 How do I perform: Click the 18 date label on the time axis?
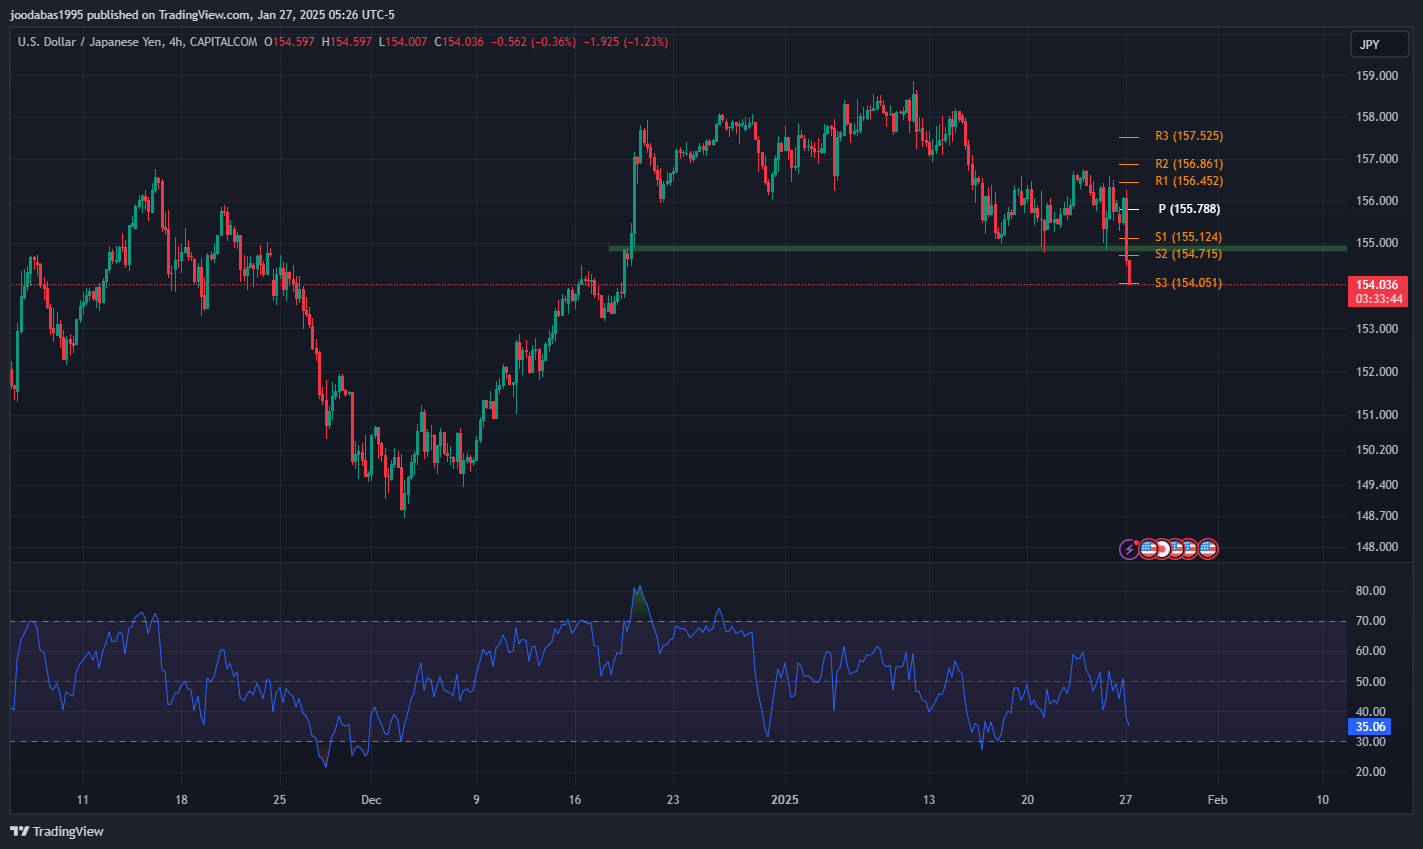tap(181, 800)
